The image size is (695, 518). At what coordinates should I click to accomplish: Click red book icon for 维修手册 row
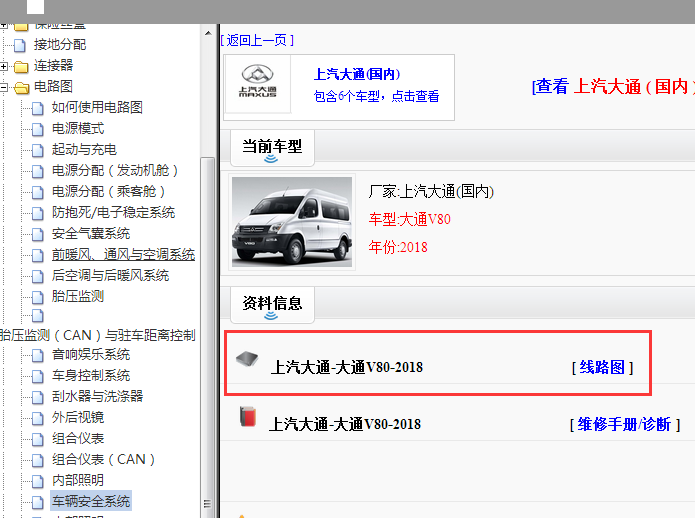tap(248, 417)
